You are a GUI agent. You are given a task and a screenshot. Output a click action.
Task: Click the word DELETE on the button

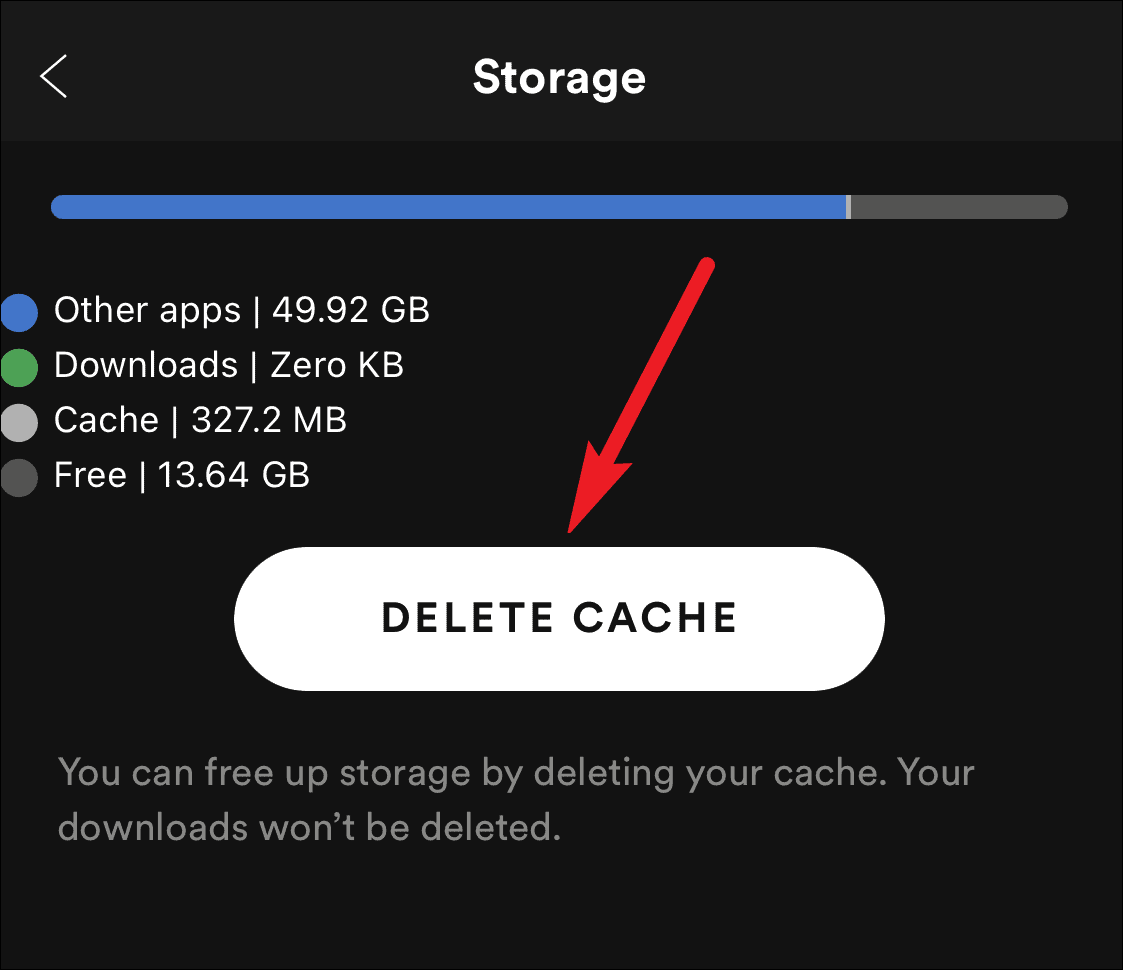(x=468, y=618)
